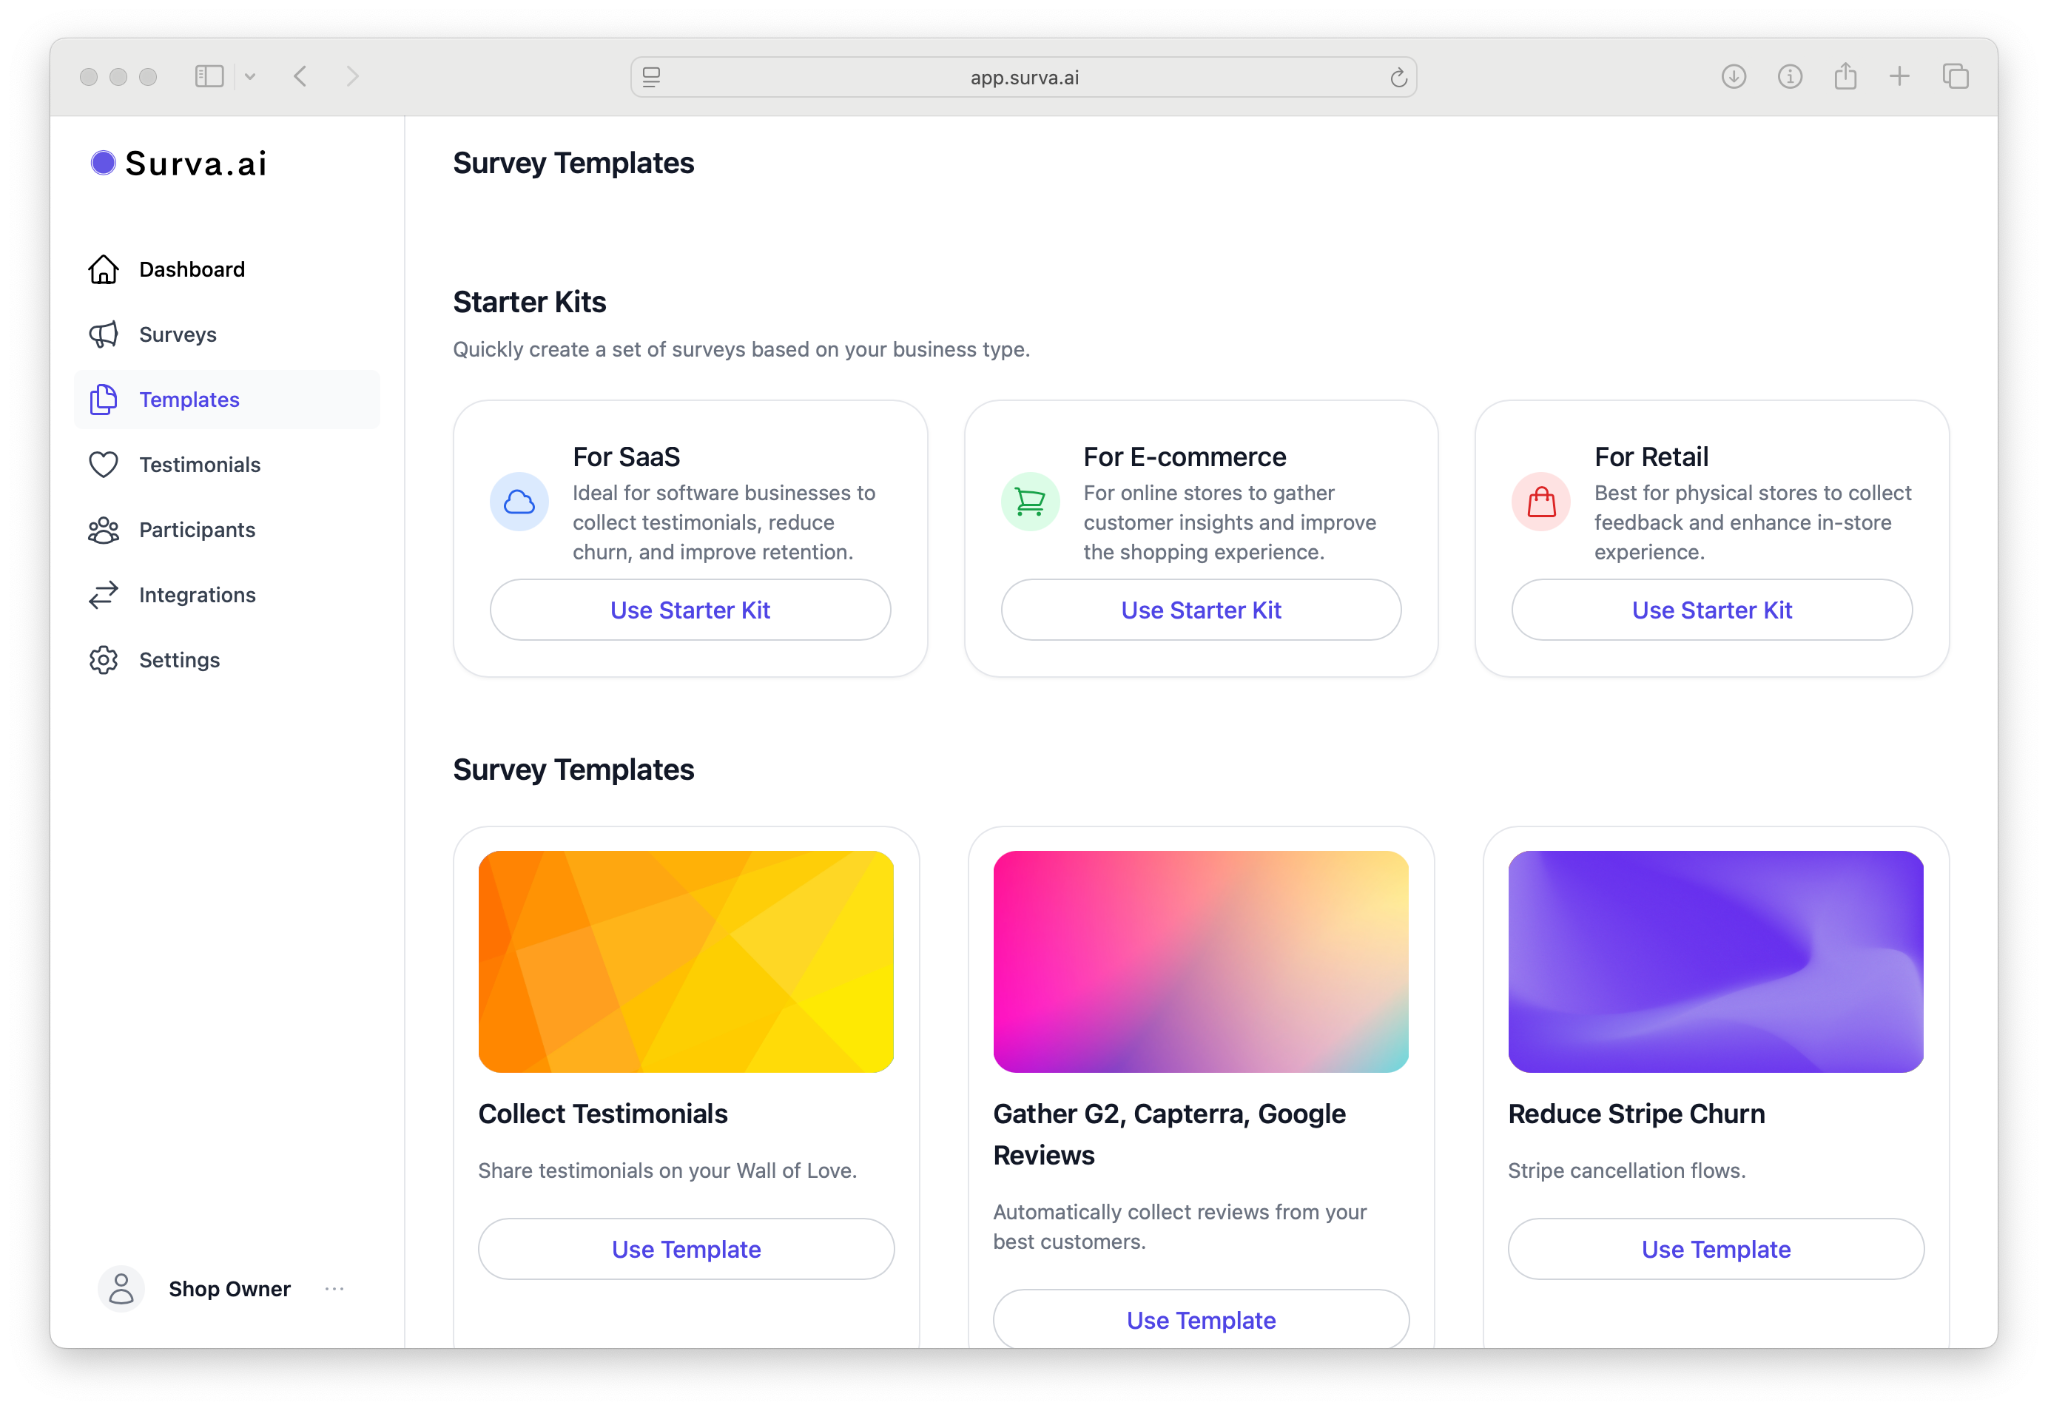
Task: Use Template for Reduce Stripe Churn
Action: (1716, 1250)
